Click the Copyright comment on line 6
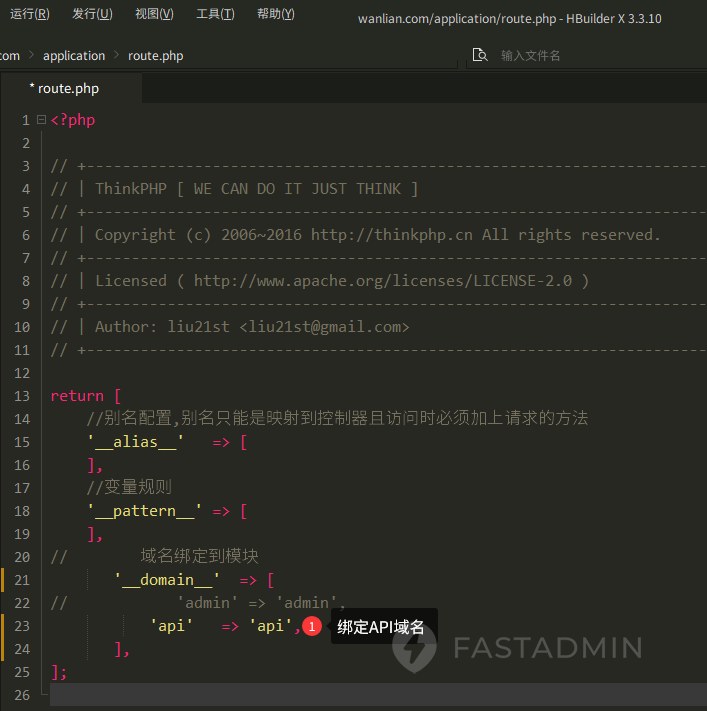Viewport: 707px width, 711px height. click(356, 235)
